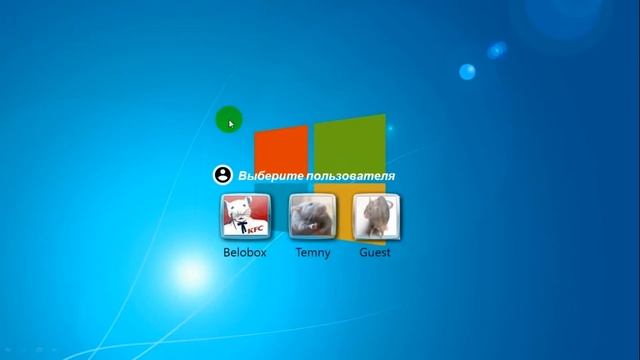Choose the Temny user avatar
This screenshot has width=640, height=360.
pos(313,216)
